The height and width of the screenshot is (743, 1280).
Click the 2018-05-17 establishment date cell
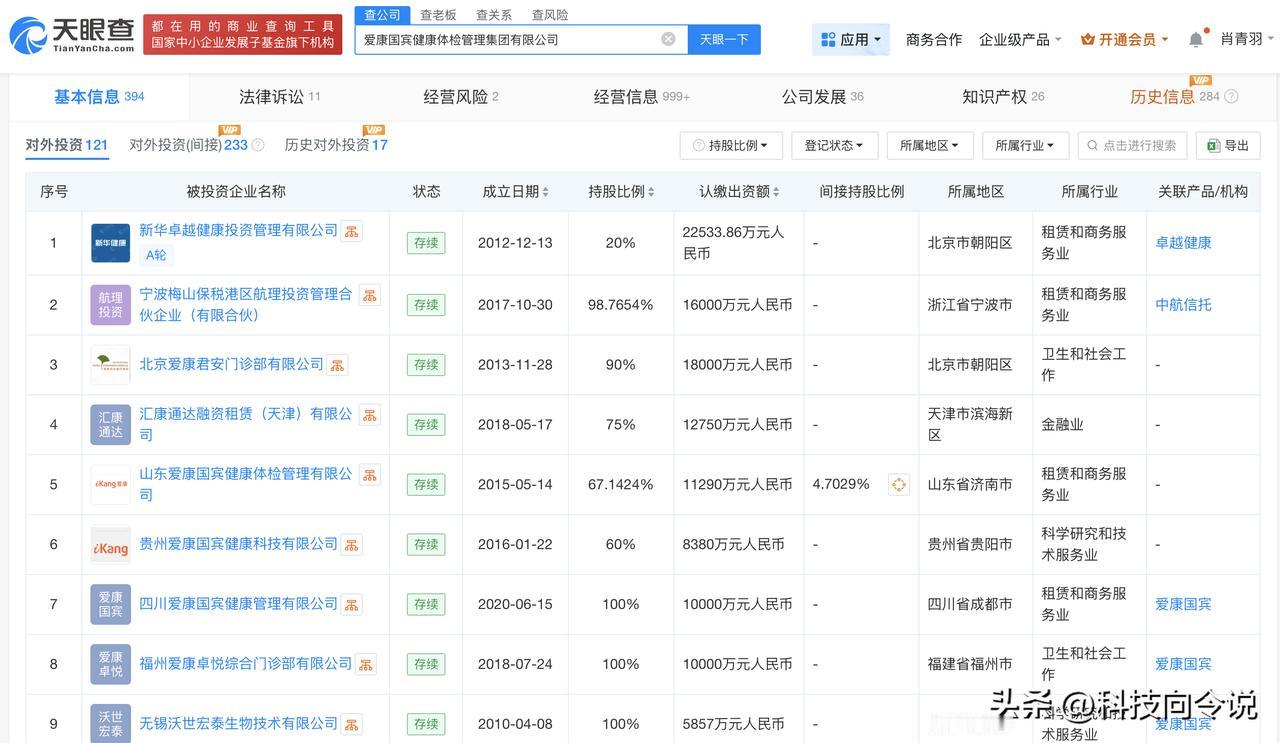click(515, 425)
